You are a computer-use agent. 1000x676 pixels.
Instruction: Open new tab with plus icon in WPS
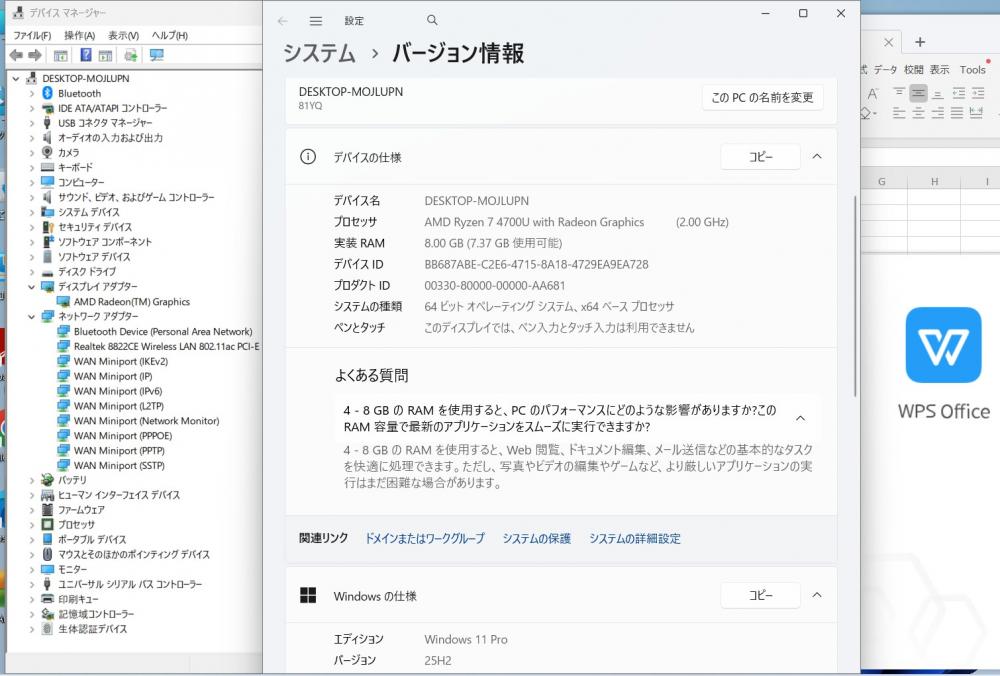point(920,42)
